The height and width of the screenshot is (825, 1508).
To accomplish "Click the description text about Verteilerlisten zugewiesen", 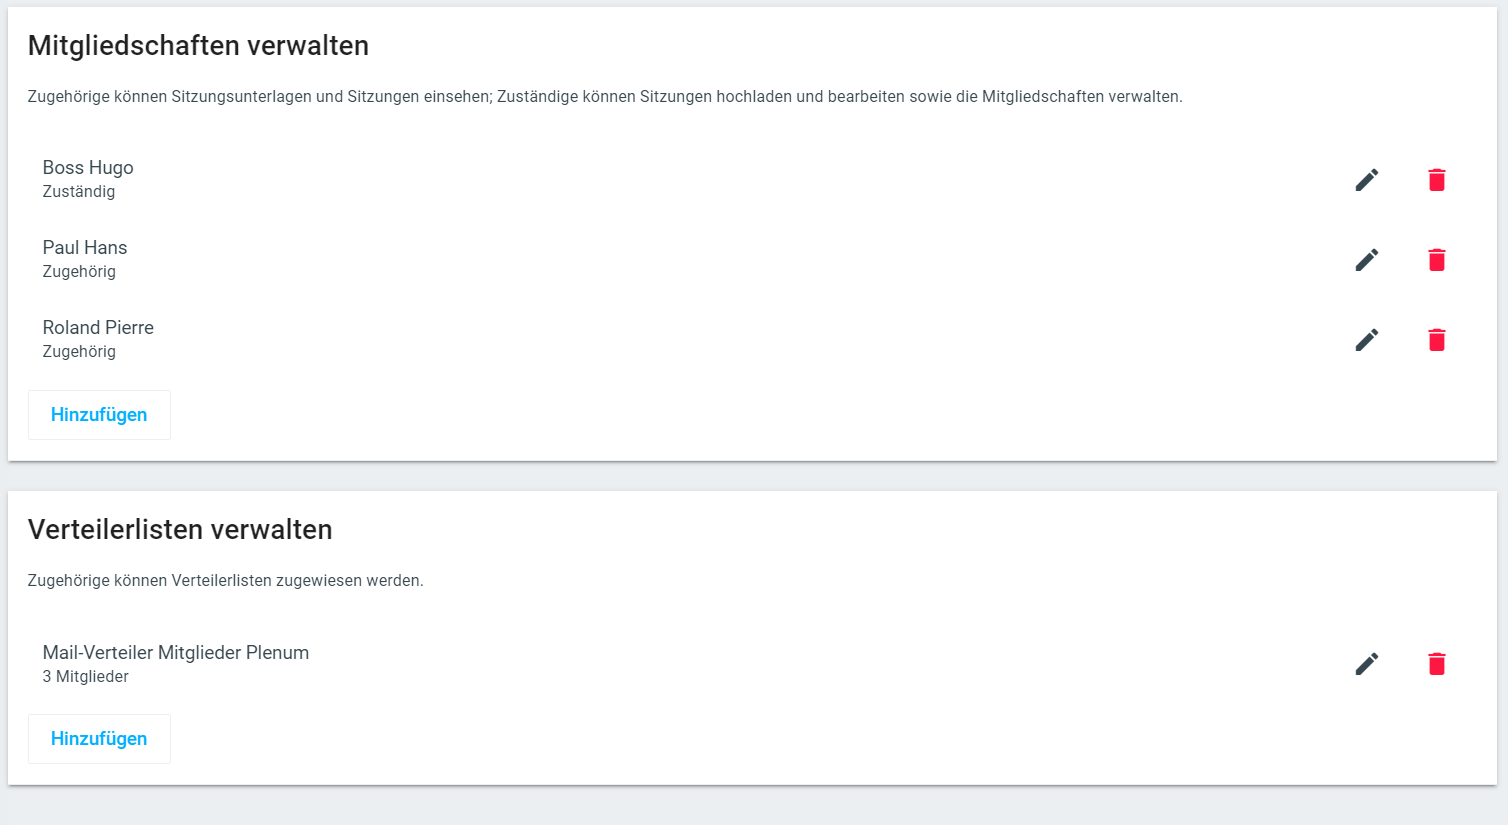I will pos(226,581).
